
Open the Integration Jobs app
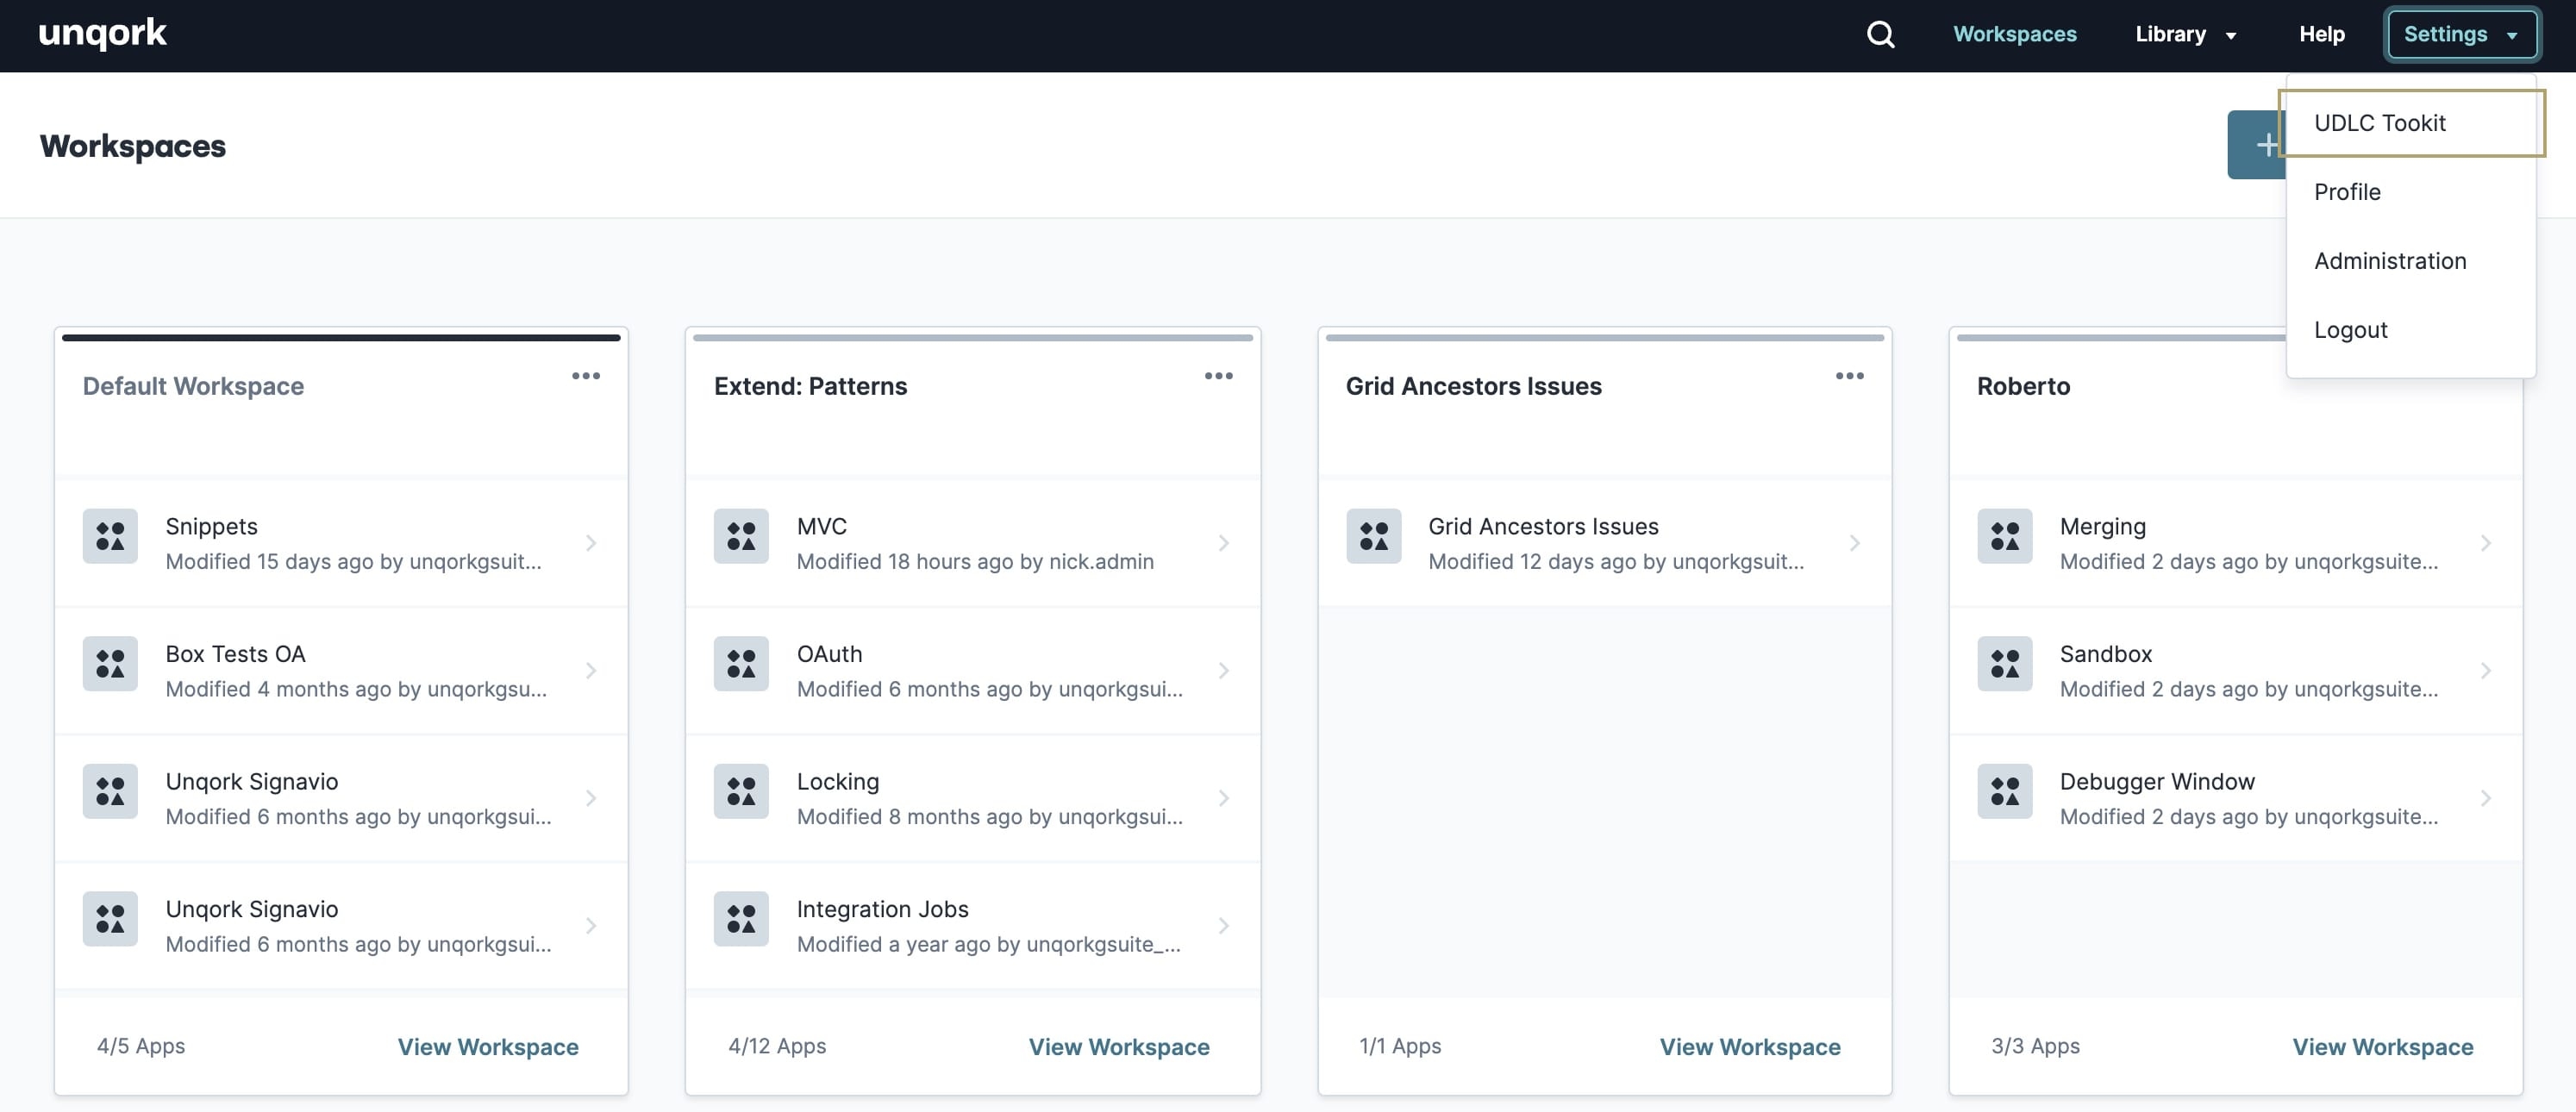click(x=972, y=926)
